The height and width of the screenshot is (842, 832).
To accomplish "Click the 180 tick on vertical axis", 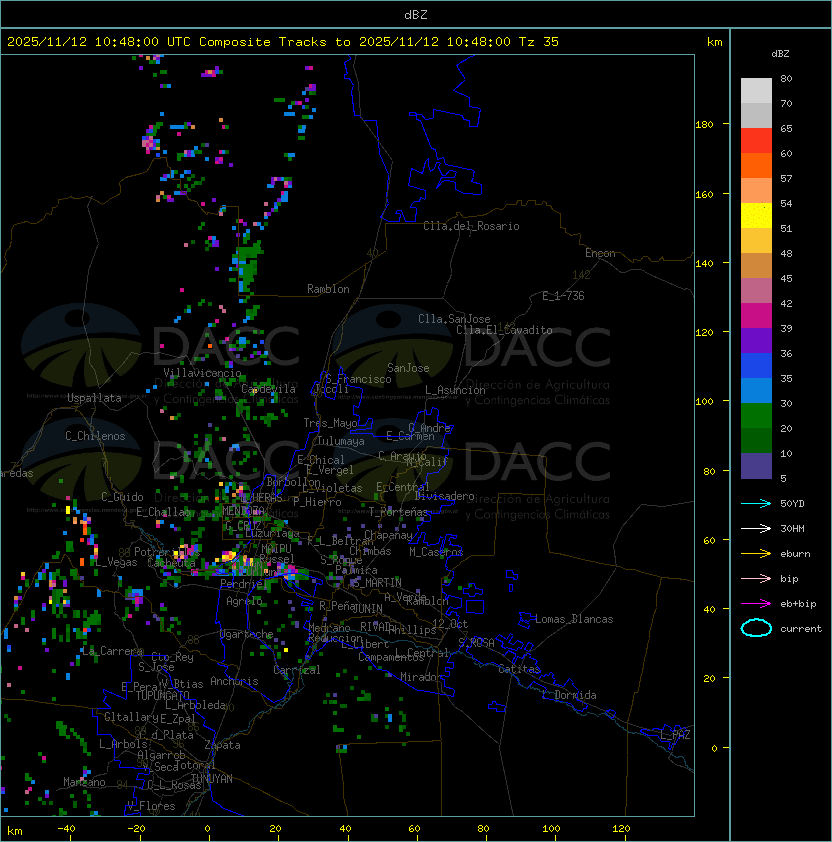I will 704,124.
